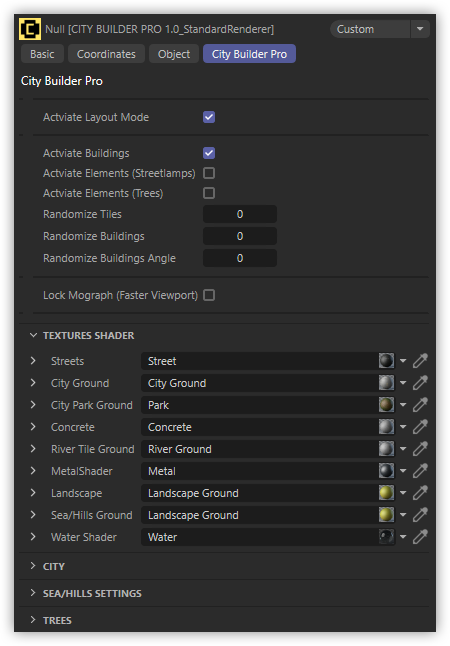Expand the CITY section
The width and height of the screenshot is (450, 646).
point(33,566)
